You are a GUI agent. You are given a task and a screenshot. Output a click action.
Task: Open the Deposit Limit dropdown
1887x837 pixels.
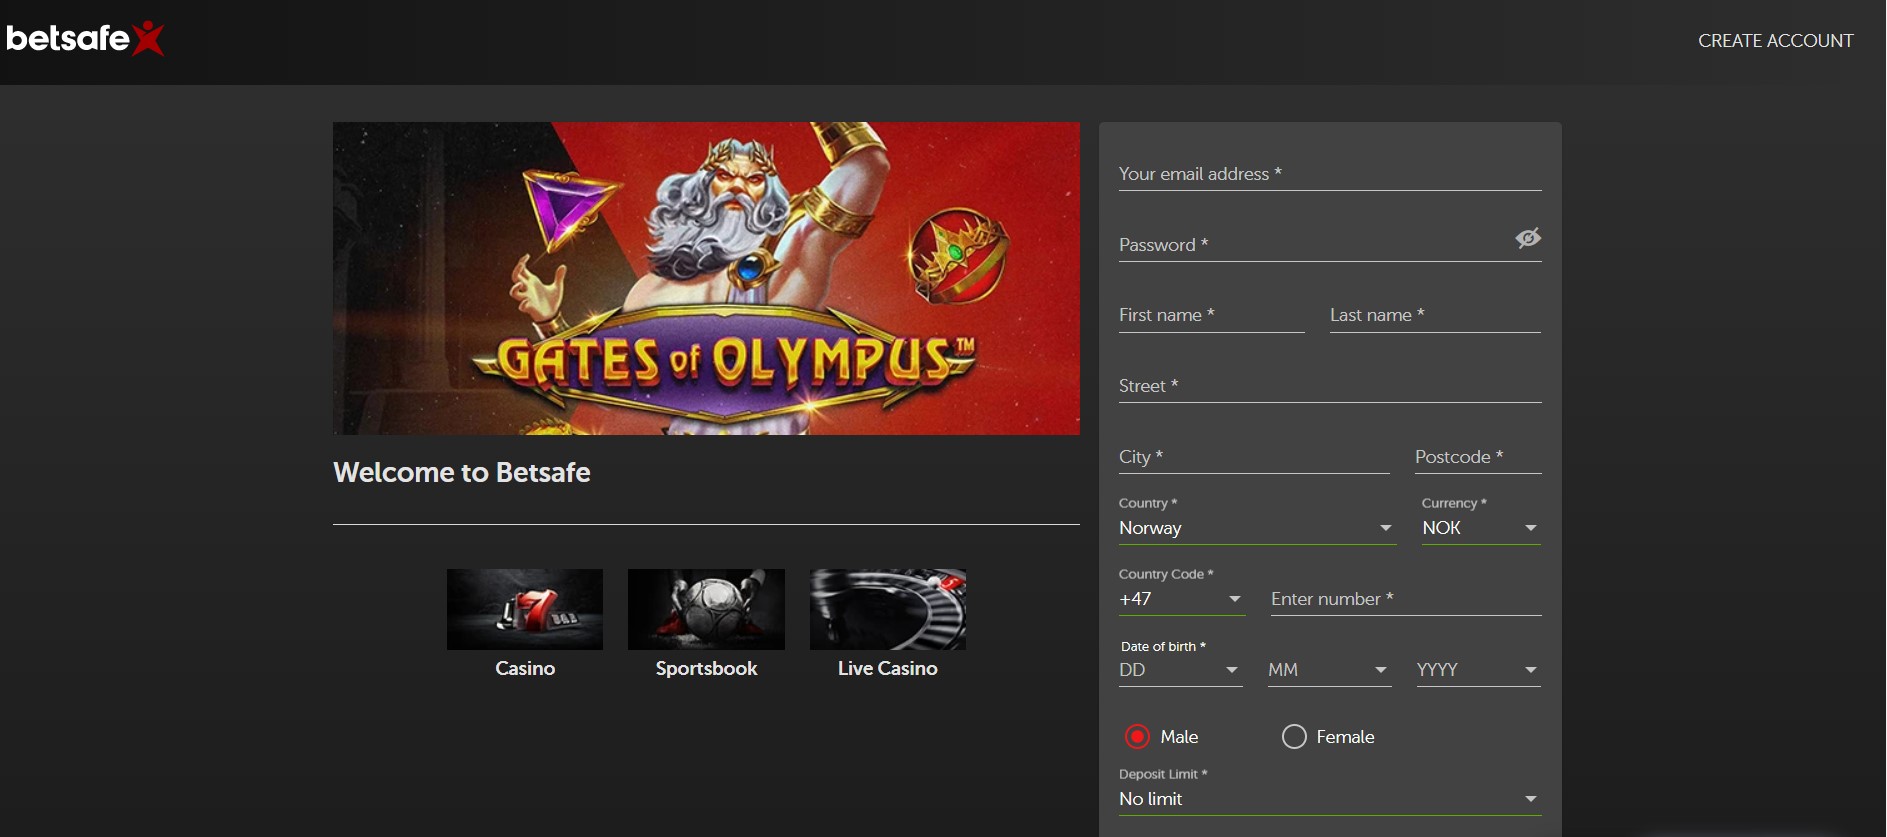click(x=1330, y=799)
